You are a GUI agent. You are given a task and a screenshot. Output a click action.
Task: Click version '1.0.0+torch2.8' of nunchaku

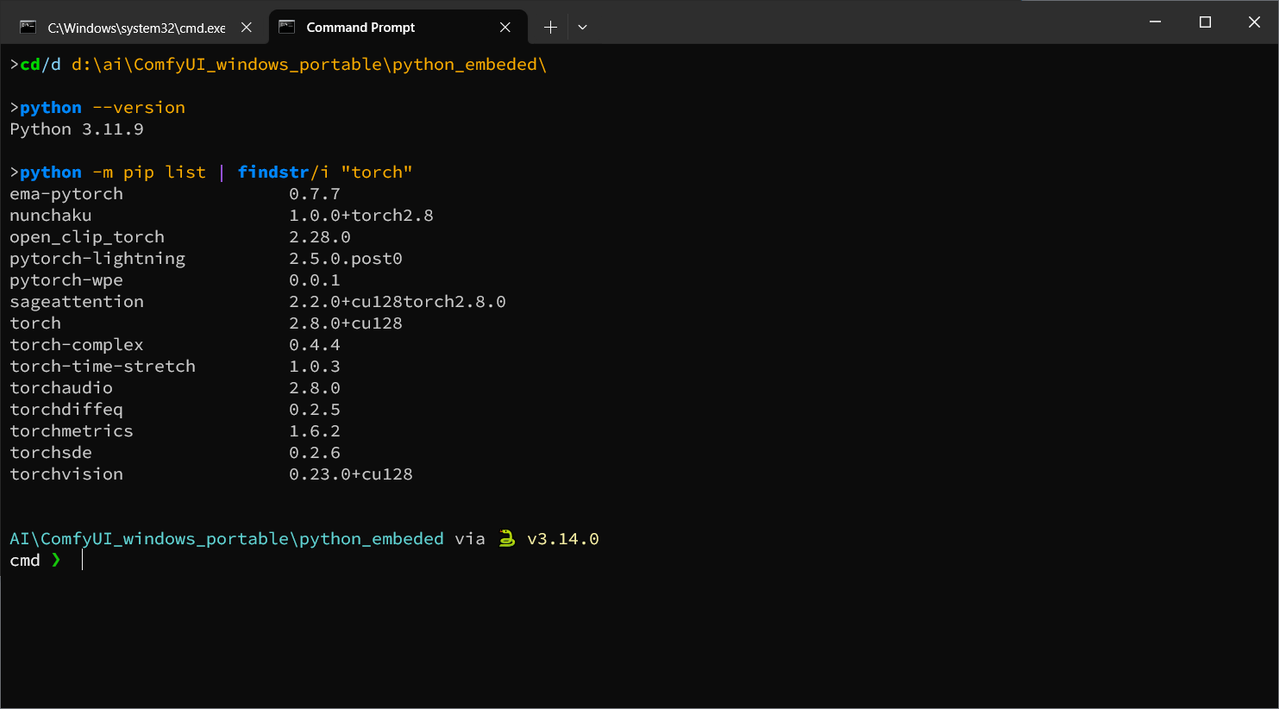[x=361, y=215]
